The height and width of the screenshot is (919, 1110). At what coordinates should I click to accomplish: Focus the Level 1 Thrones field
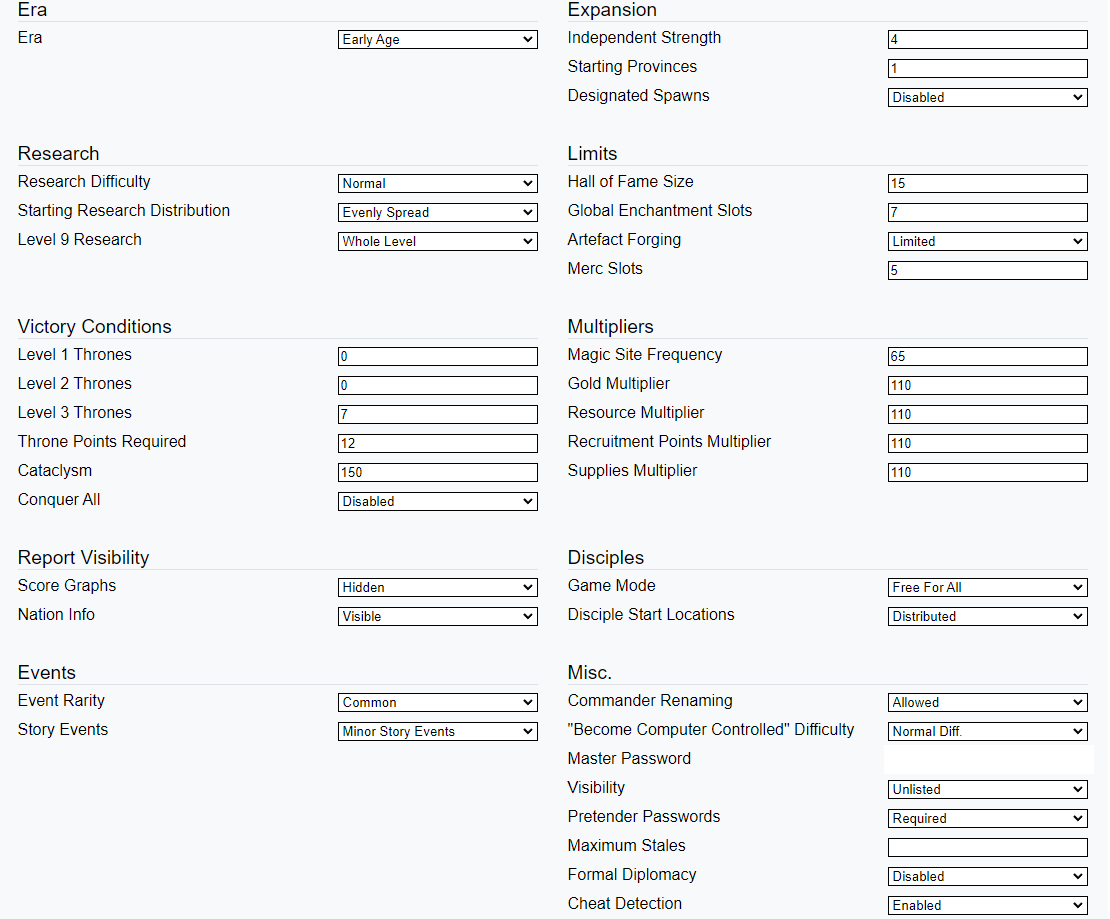coord(437,356)
